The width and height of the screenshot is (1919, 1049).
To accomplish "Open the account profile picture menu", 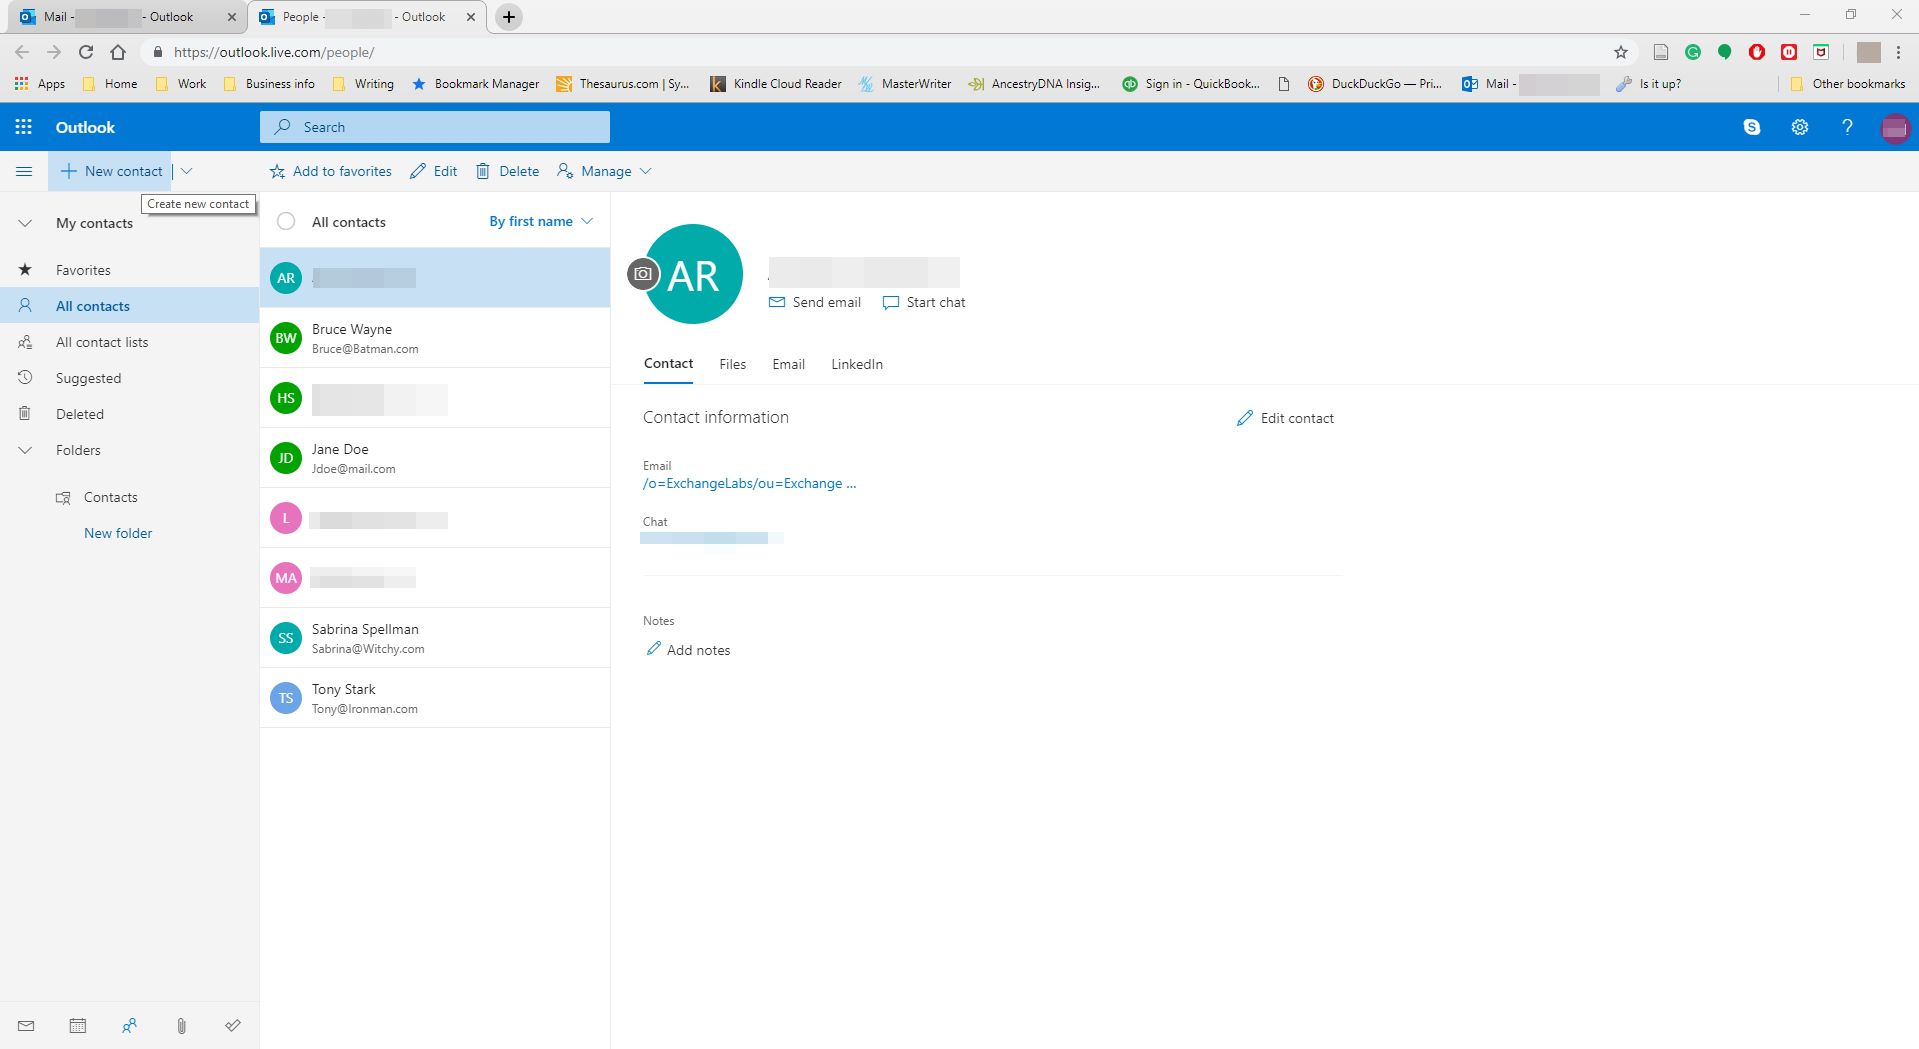I will pos(1895,128).
